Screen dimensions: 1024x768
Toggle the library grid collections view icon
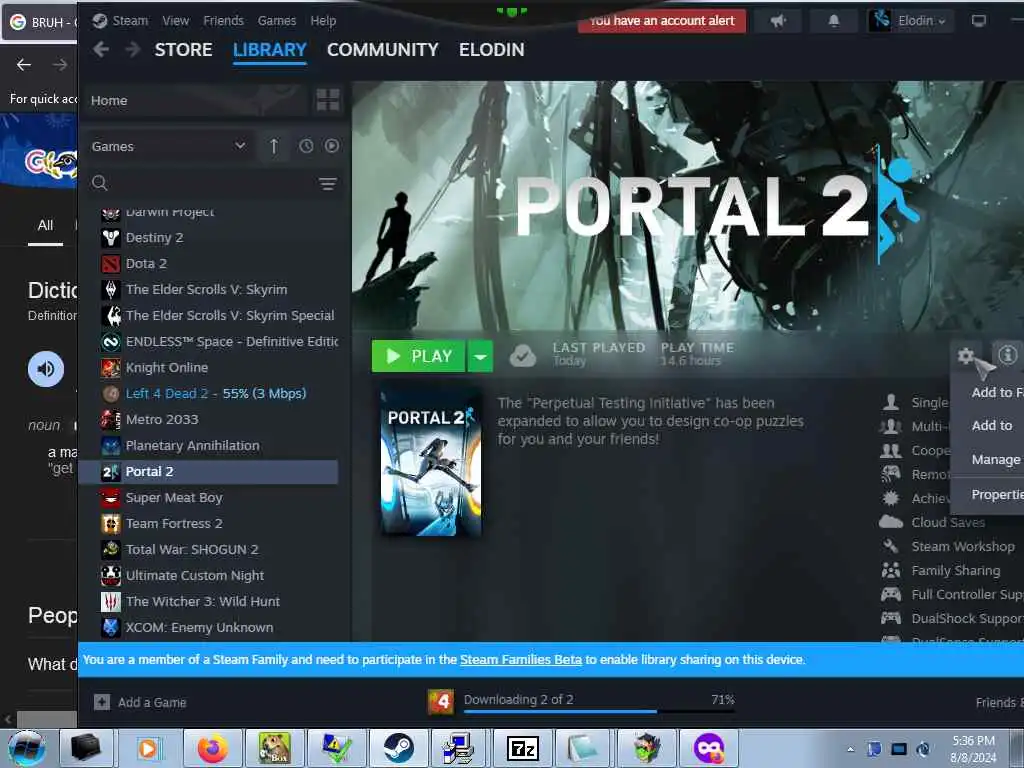(328, 101)
